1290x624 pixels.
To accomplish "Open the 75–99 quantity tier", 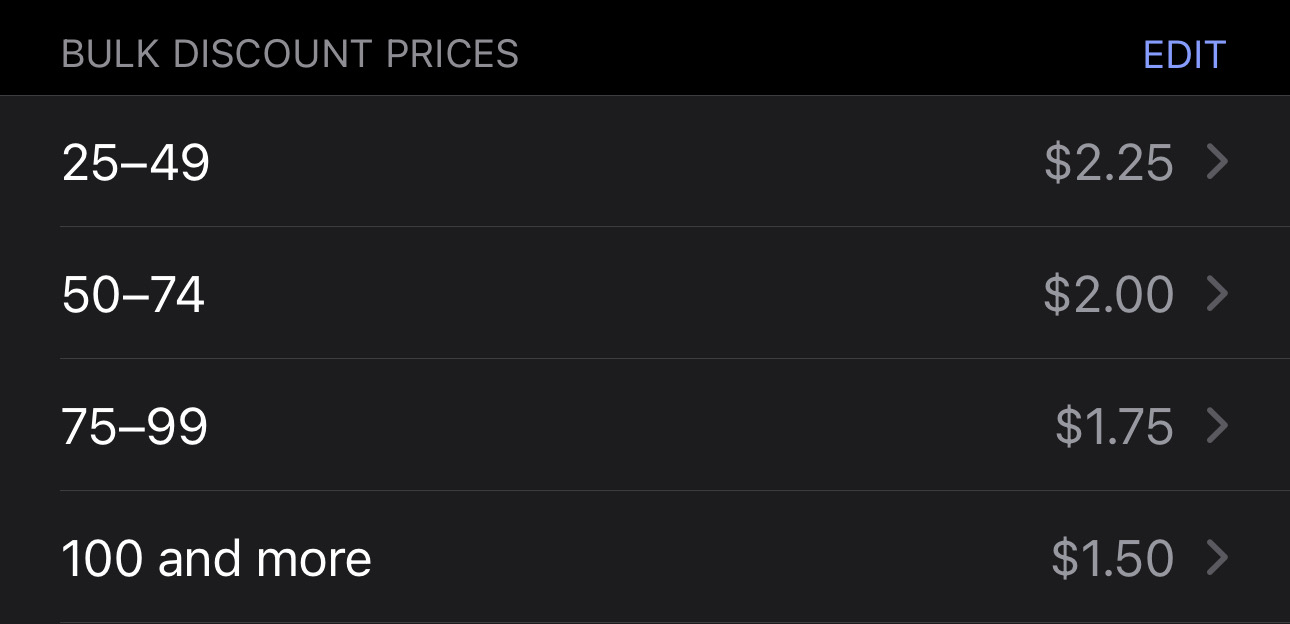I will (x=645, y=426).
